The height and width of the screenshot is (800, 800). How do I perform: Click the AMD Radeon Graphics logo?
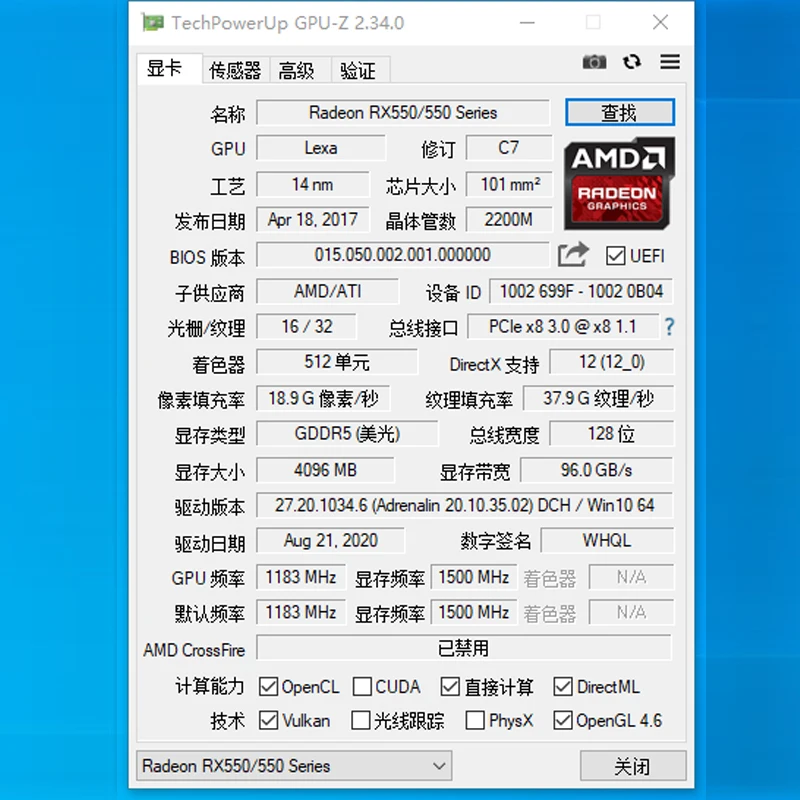pyautogui.click(x=619, y=183)
